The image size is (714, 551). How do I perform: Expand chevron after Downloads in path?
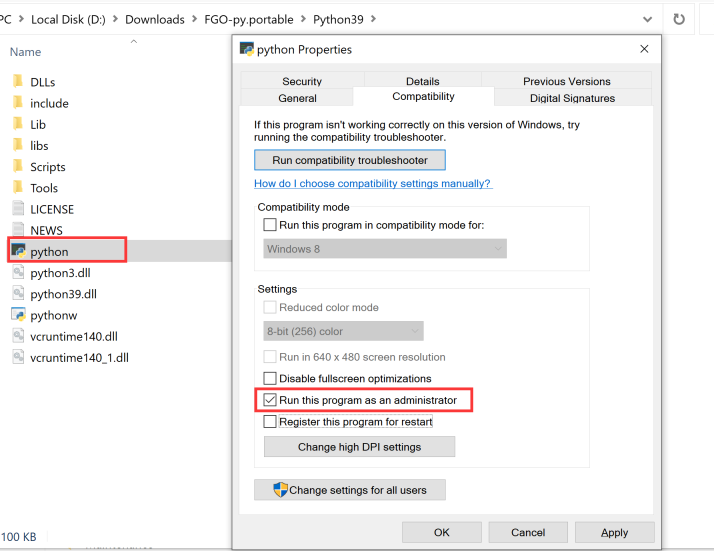coord(194,19)
